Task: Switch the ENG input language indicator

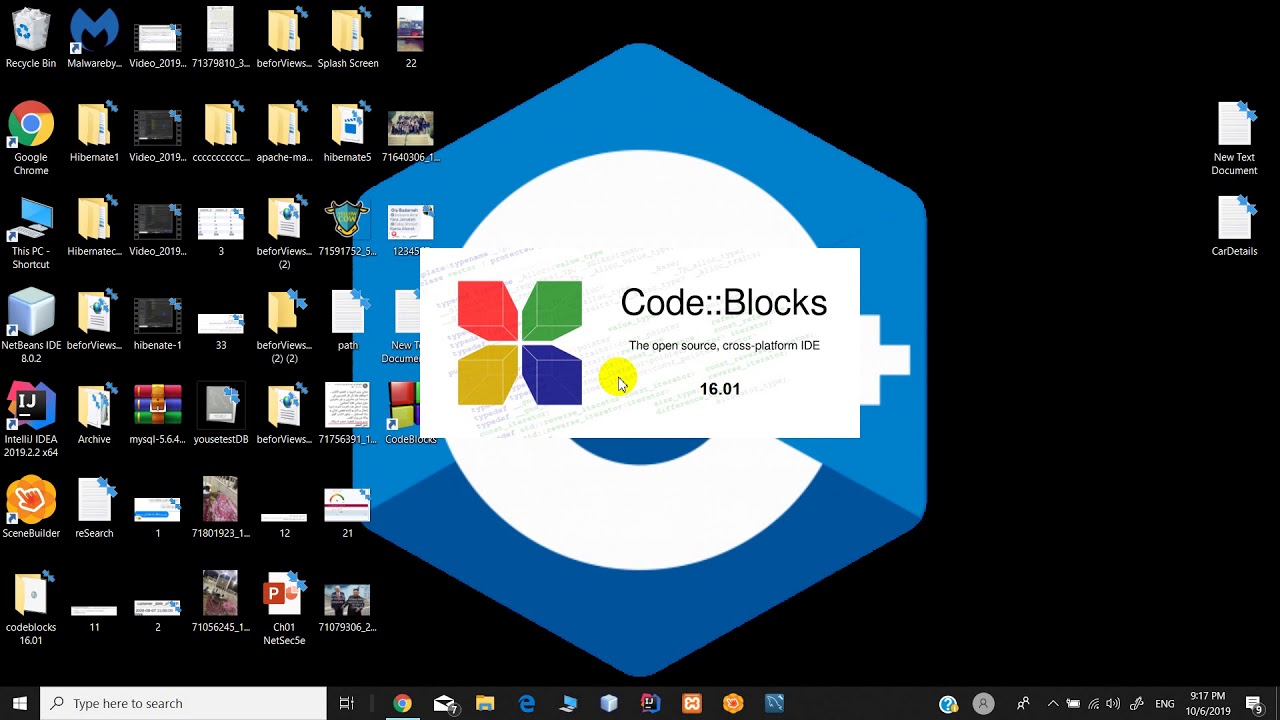Action: point(1164,703)
